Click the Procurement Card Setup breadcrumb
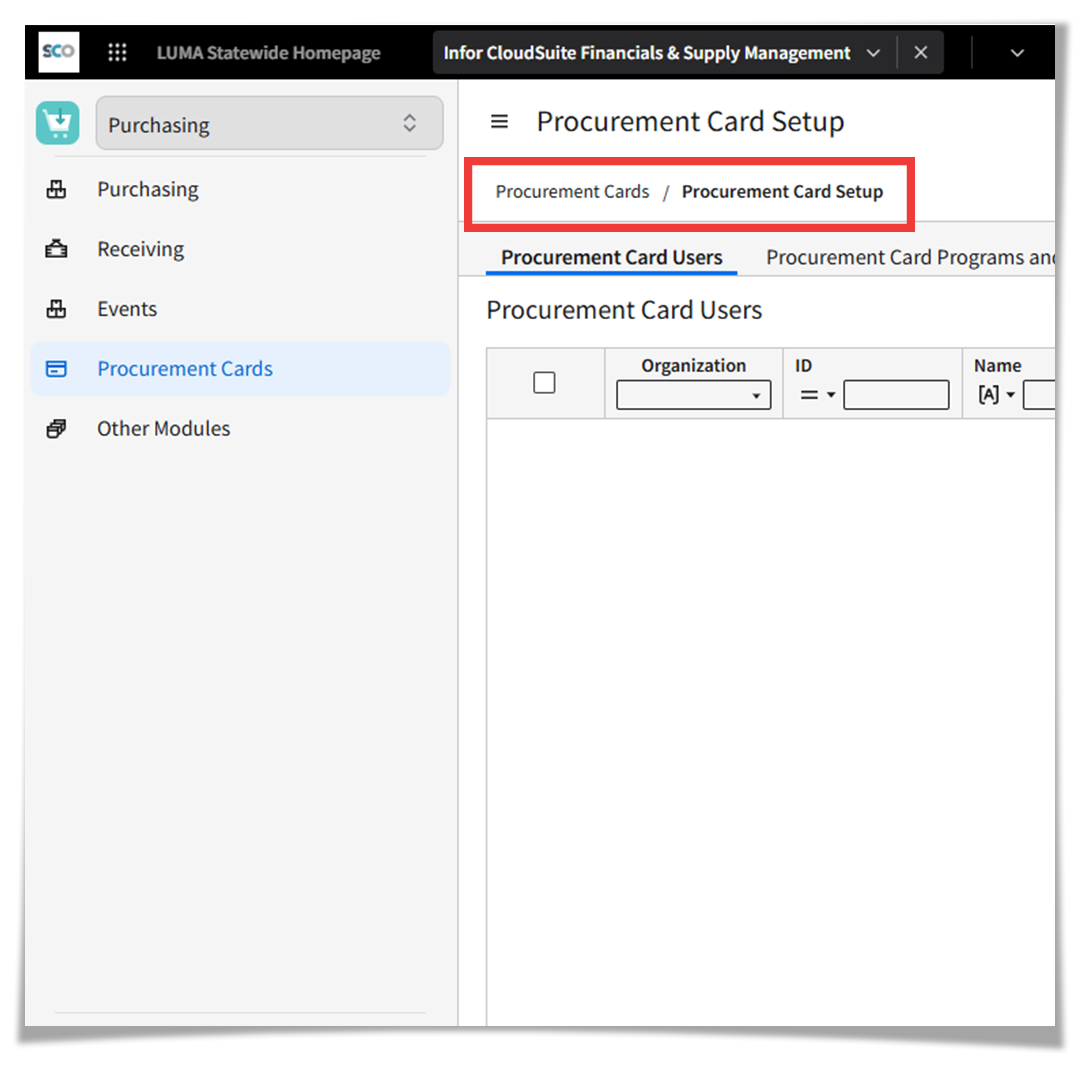The width and height of the screenshot is (1080, 1080). [x=782, y=191]
